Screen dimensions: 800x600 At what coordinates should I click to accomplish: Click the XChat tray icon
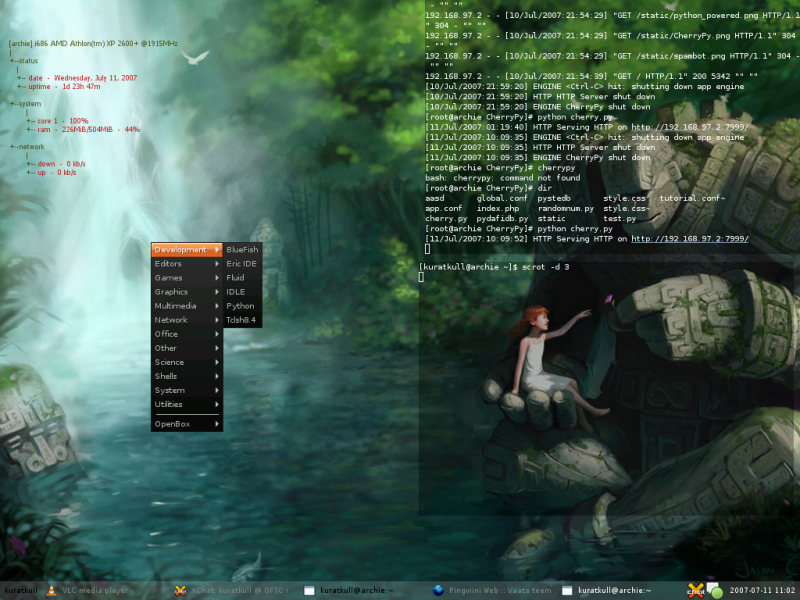pyautogui.click(x=696, y=590)
